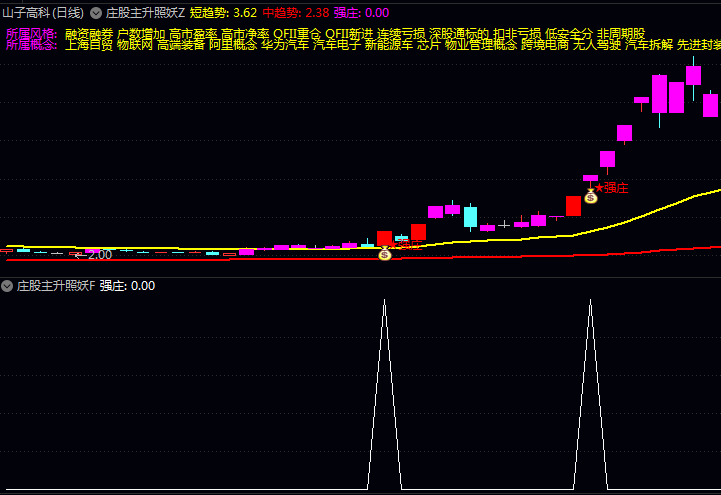
Task: Click the 扣非亏损 style tag
Action: point(517,34)
